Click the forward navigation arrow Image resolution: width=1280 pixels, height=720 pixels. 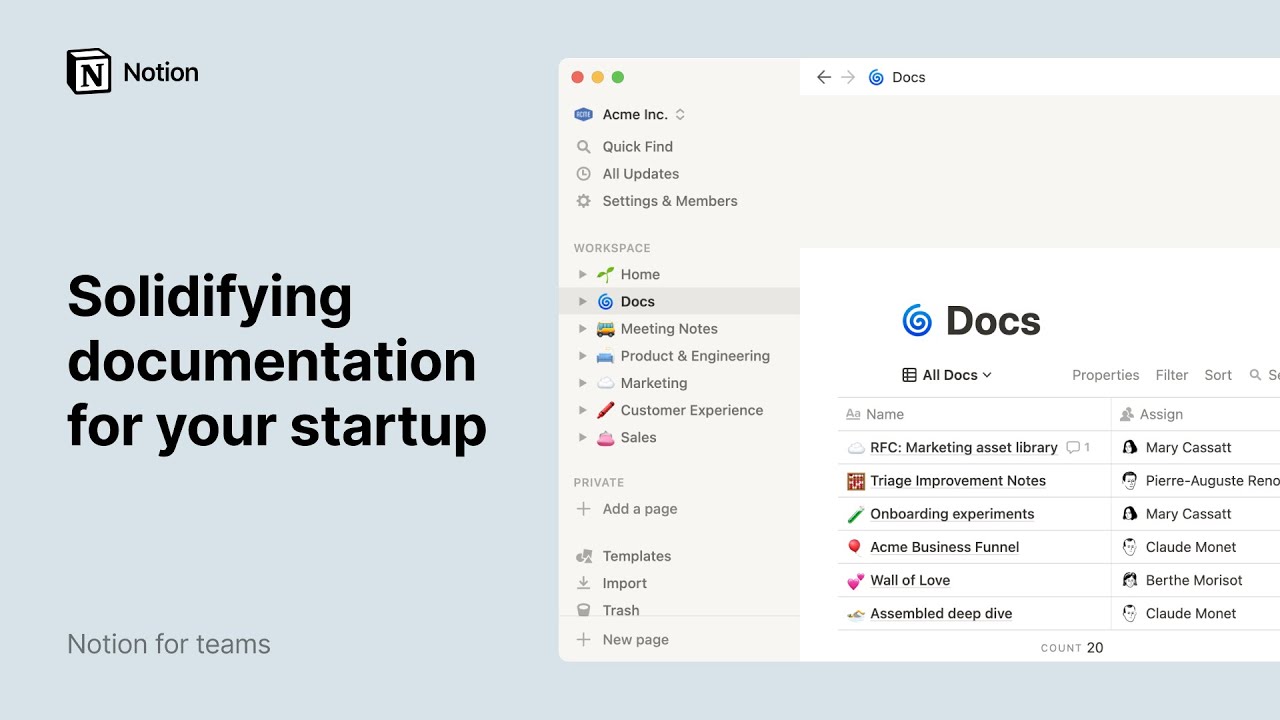tap(848, 77)
